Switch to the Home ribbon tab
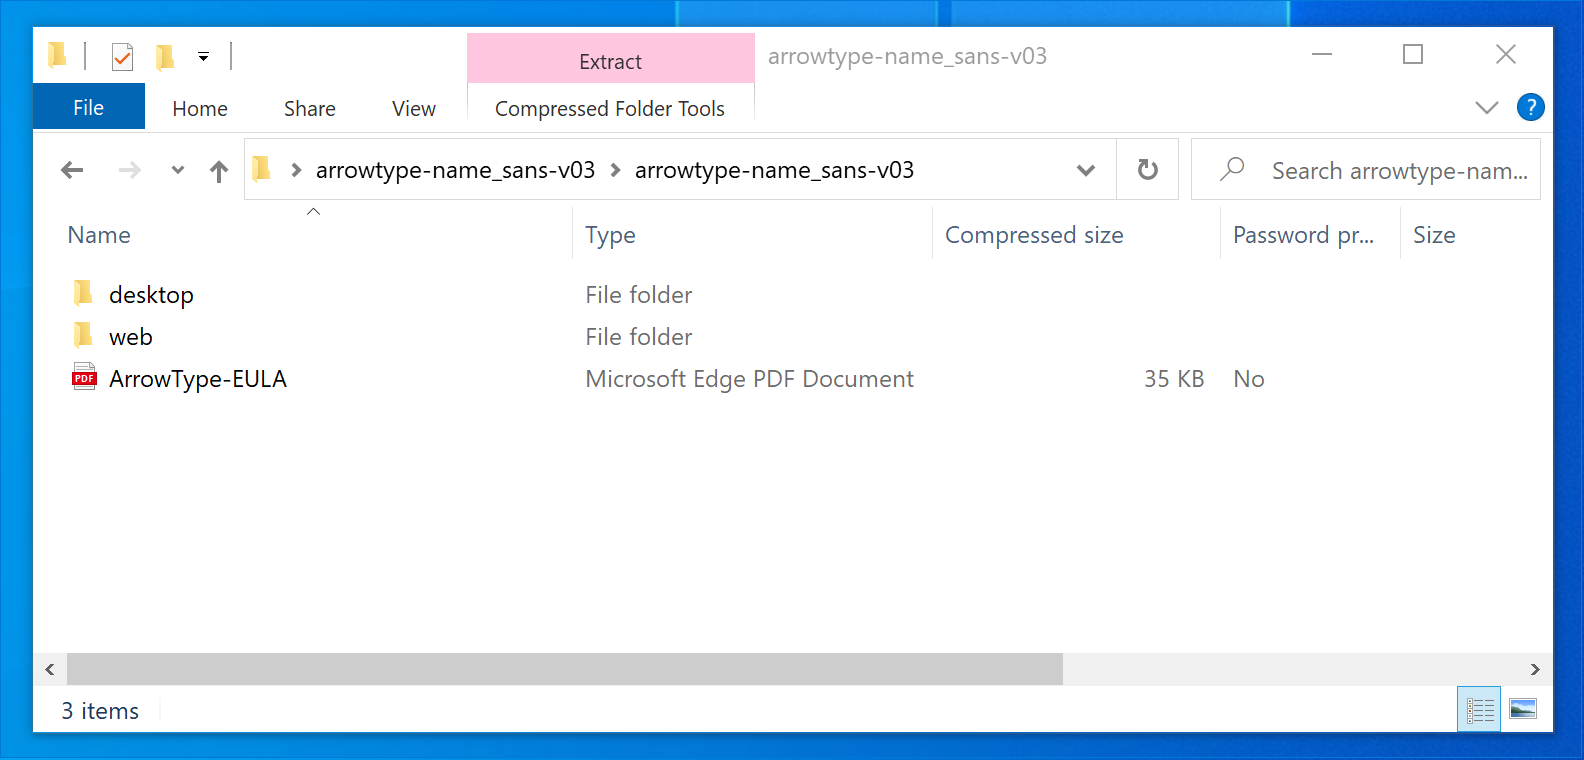 pyautogui.click(x=200, y=108)
